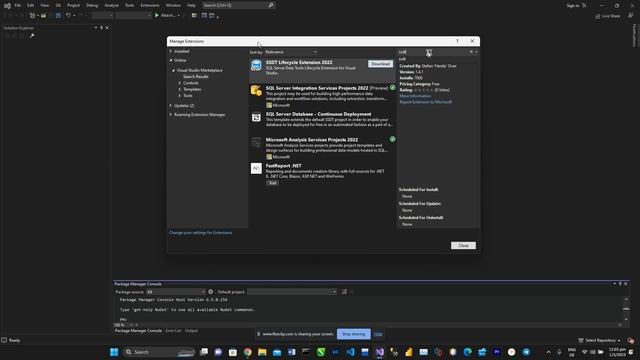Open the Analyze menu
This screenshot has width=640, height=360.
111,5
